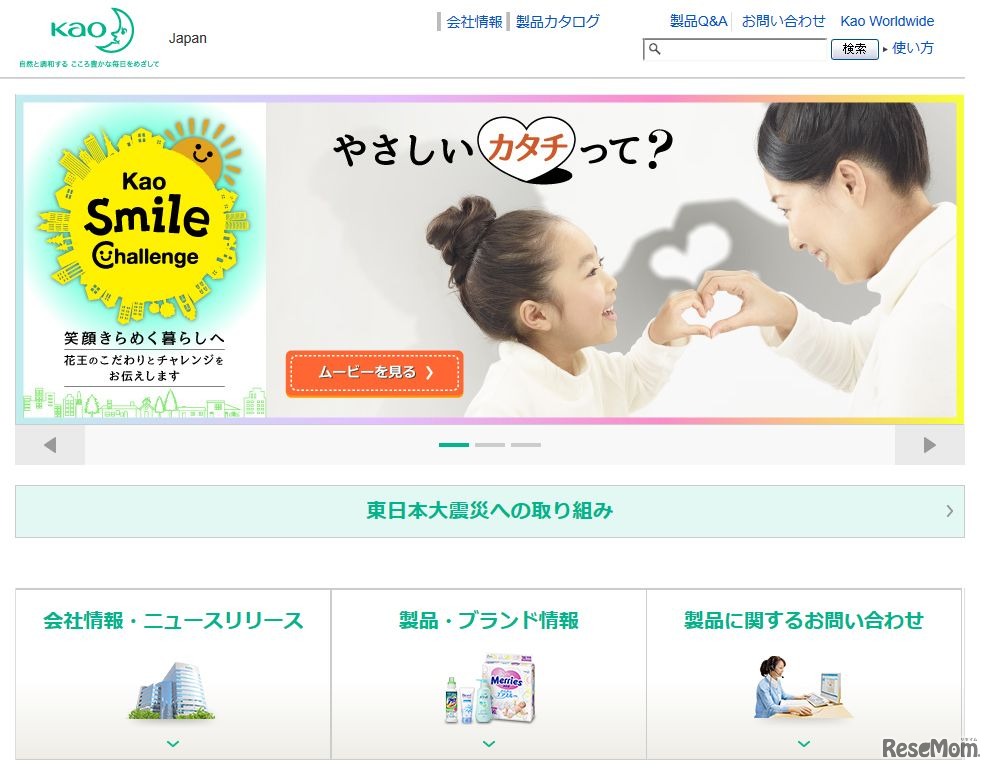The height and width of the screenshot is (771, 993).
Task: Open the 東日本大震災への取り組み banner
Action: tap(490, 511)
